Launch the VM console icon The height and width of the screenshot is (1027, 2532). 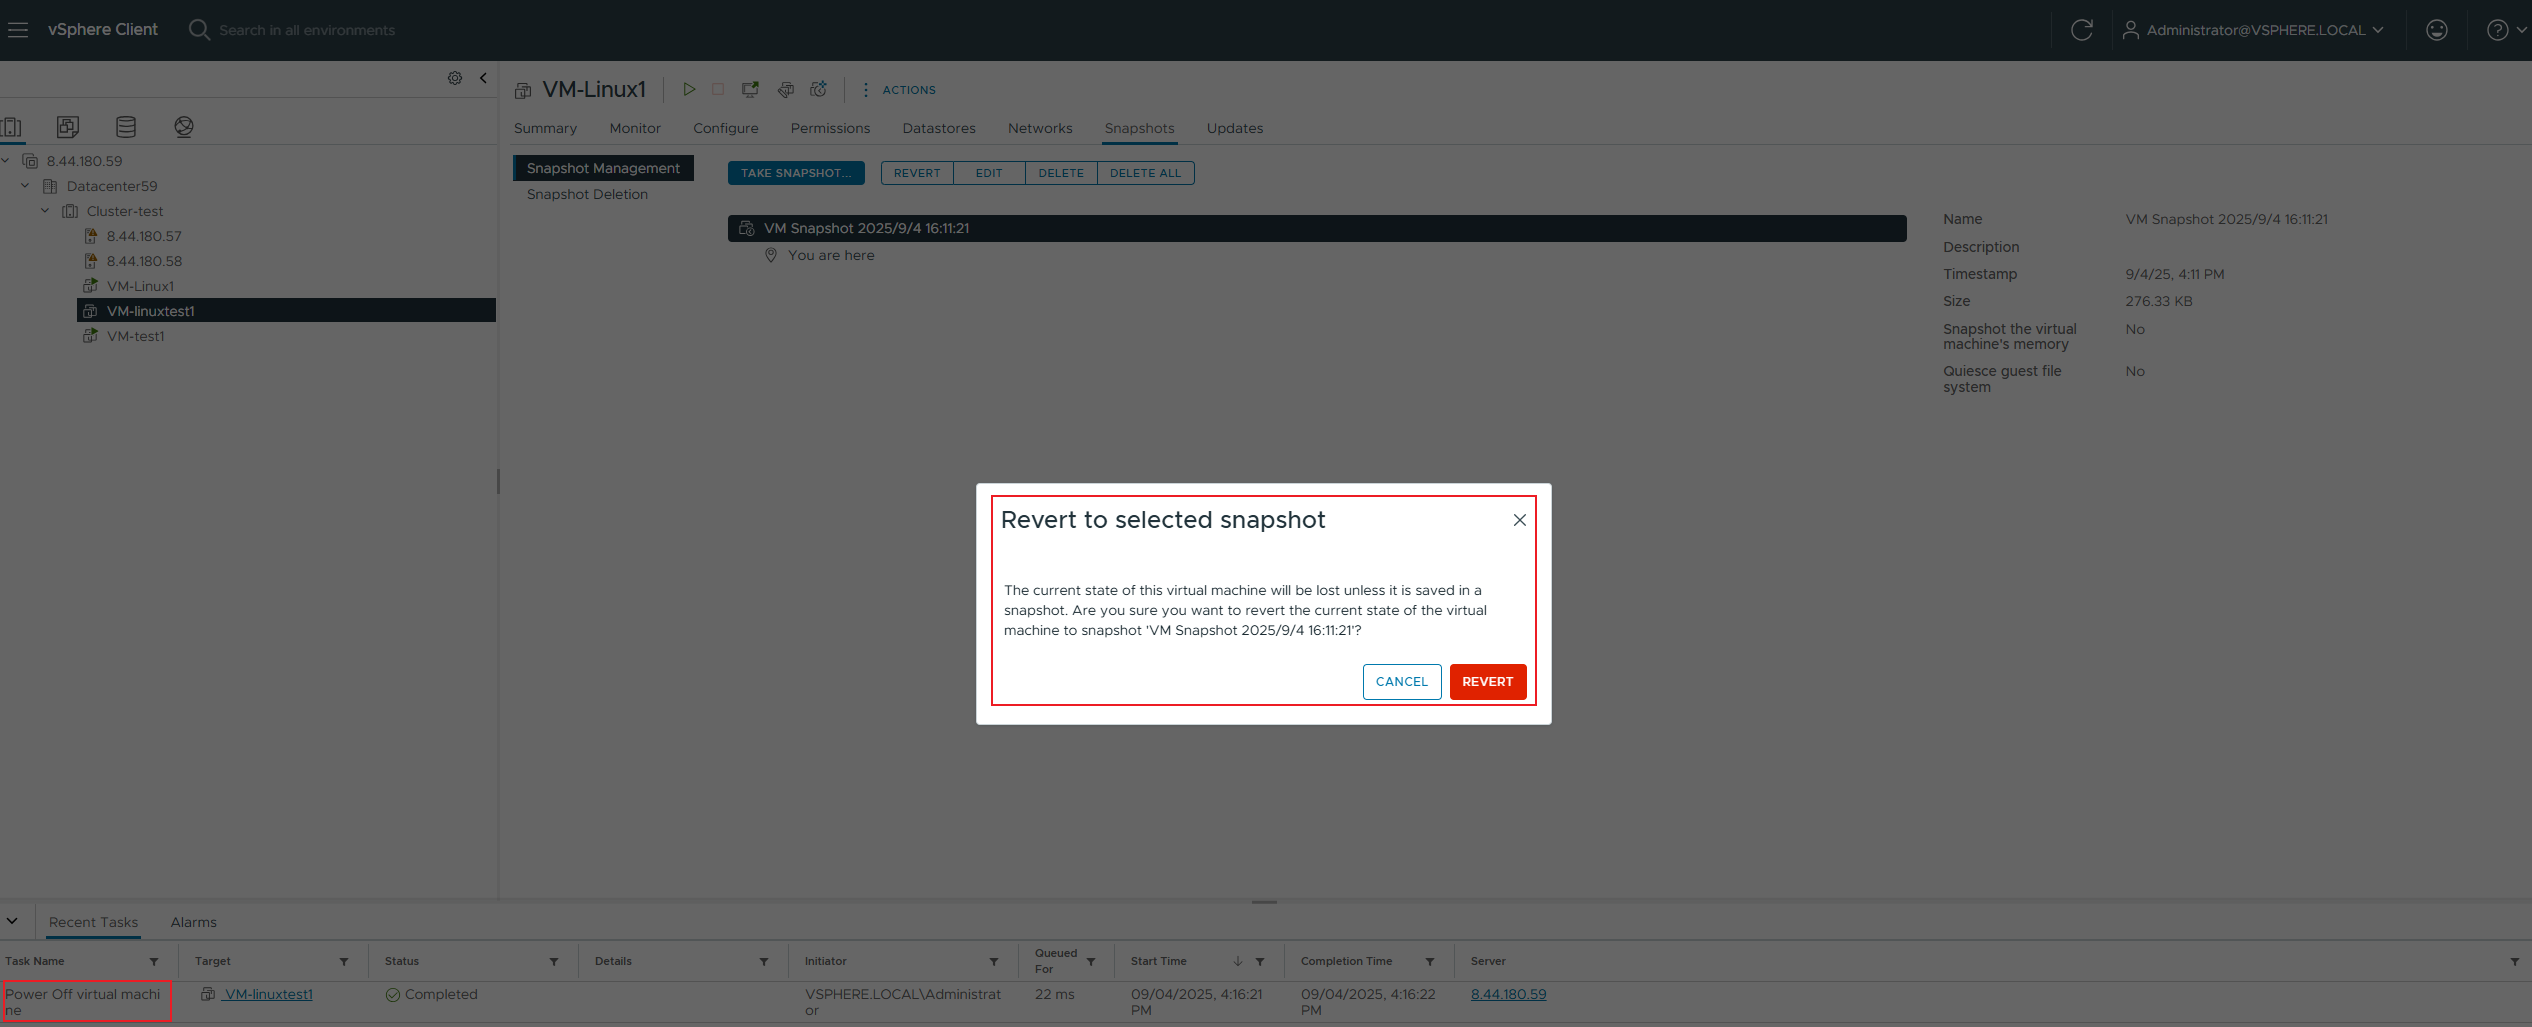750,89
